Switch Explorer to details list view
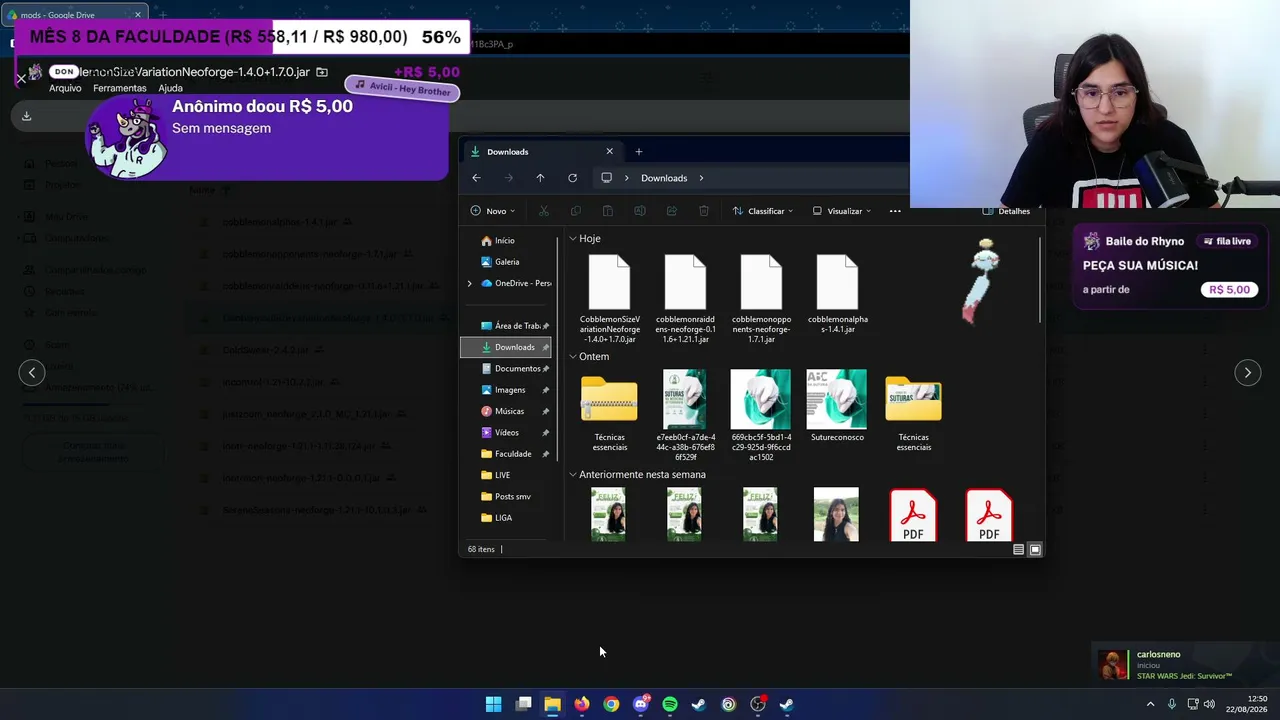This screenshot has width=1280, height=720. click(x=1018, y=549)
